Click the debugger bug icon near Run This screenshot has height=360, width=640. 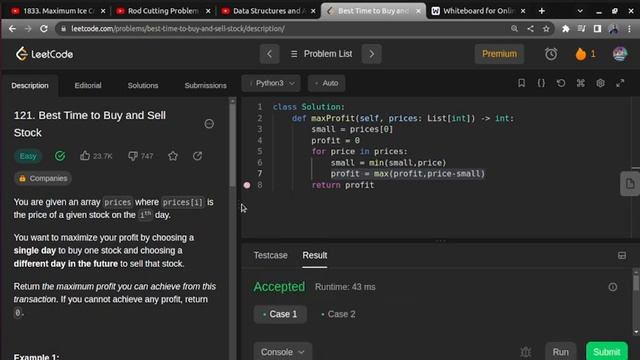(526, 351)
